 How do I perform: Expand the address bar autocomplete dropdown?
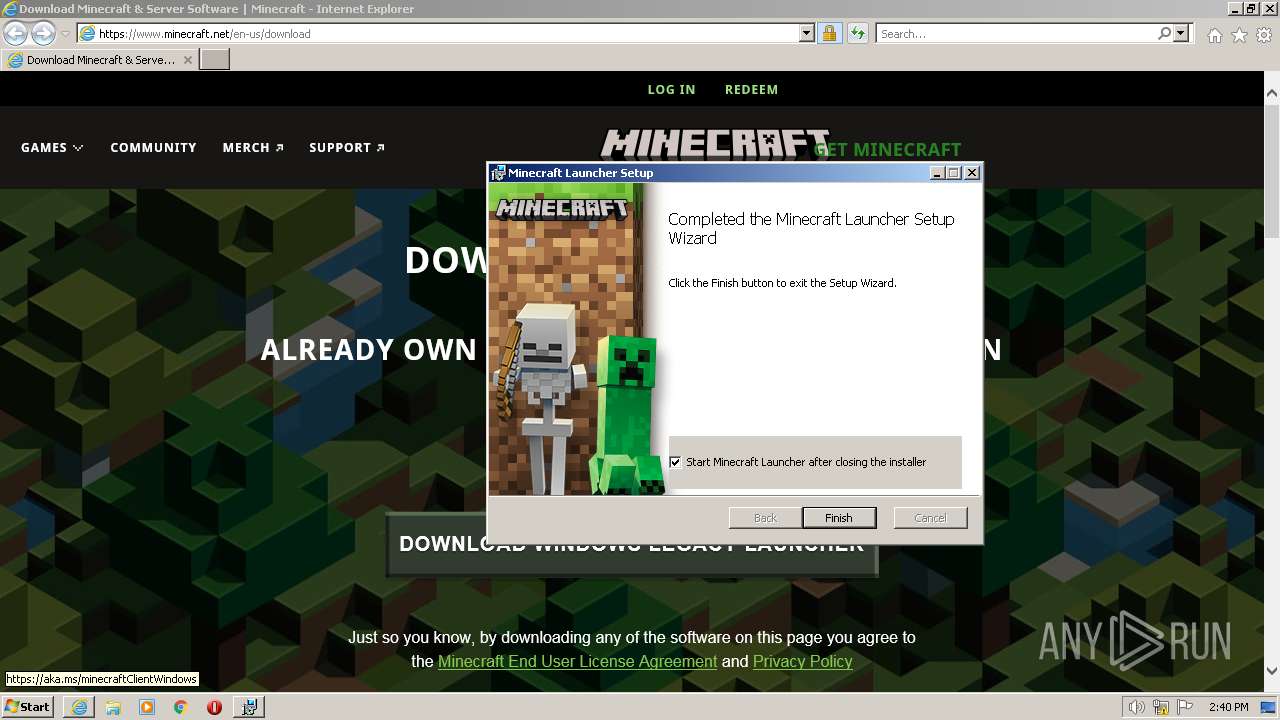pos(807,33)
